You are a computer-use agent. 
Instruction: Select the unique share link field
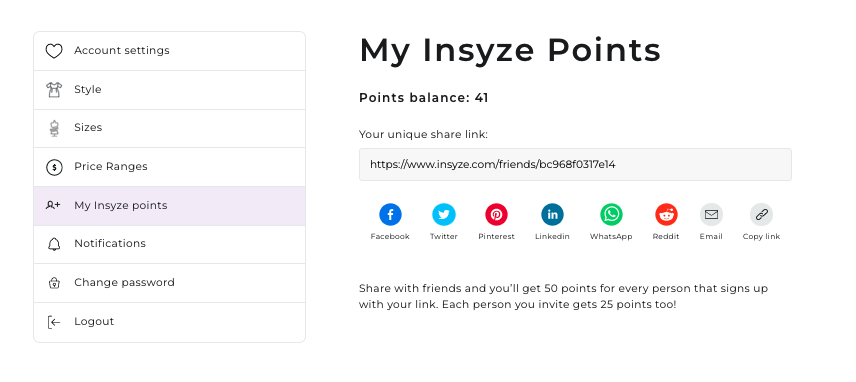tap(575, 164)
